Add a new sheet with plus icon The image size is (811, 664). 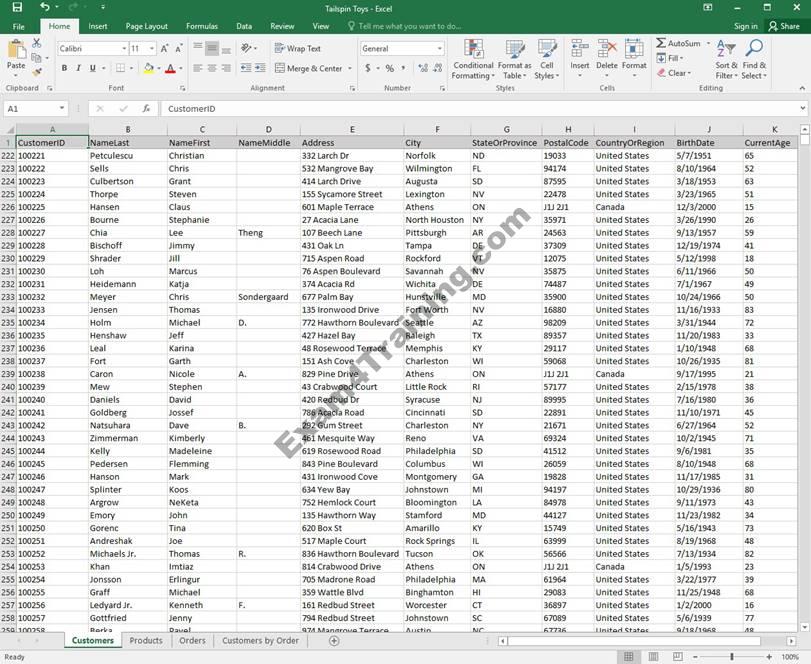point(334,641)
